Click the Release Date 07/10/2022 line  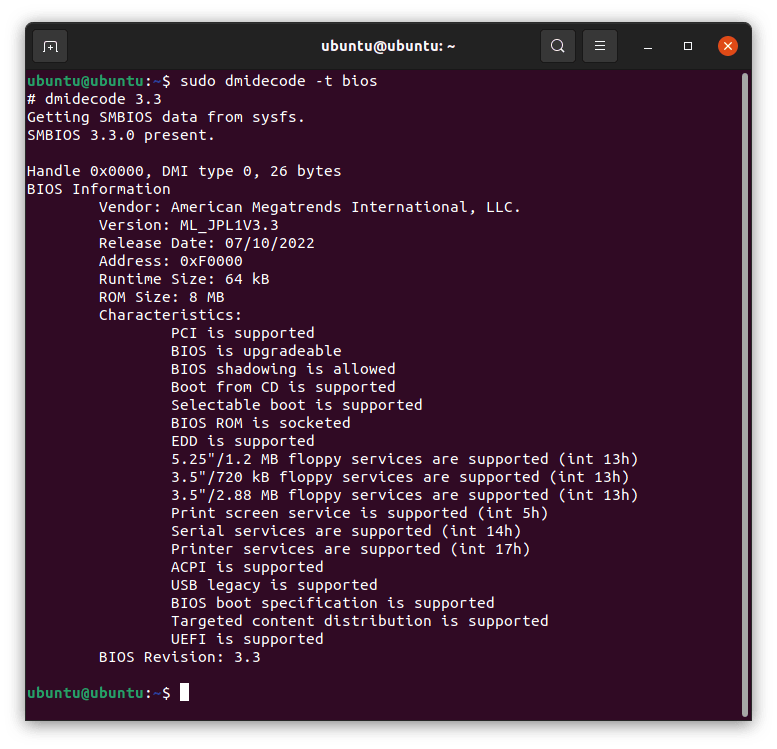point(207,243)
